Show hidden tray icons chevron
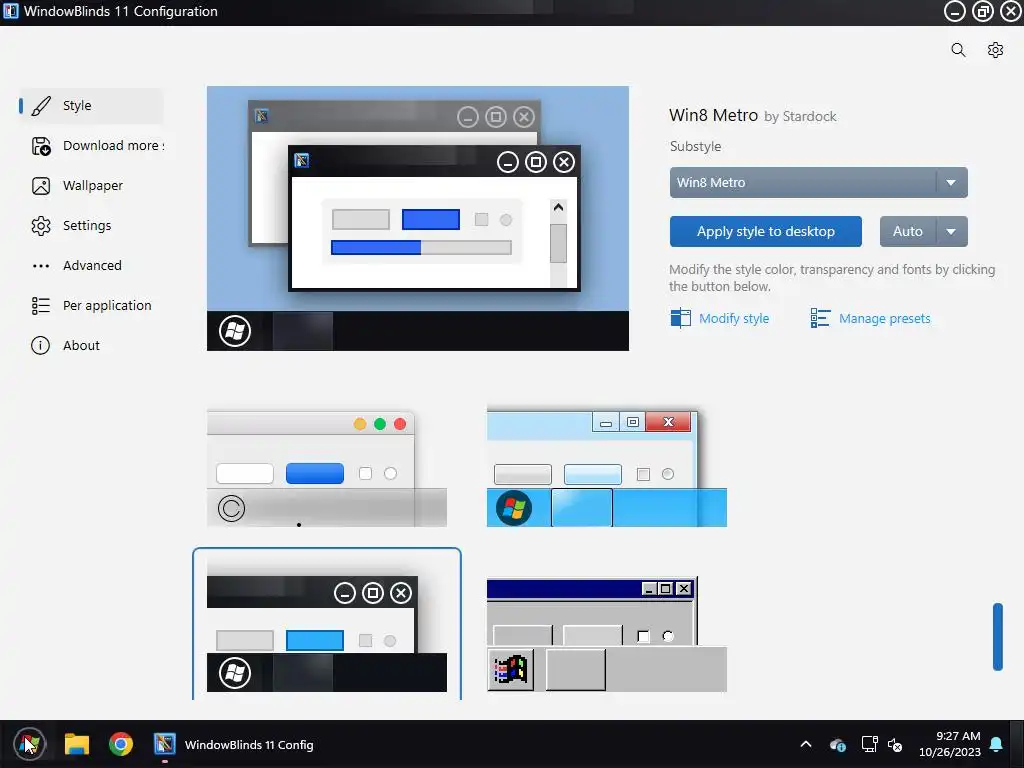This screenshot has width=1024, height=768. 806,744
